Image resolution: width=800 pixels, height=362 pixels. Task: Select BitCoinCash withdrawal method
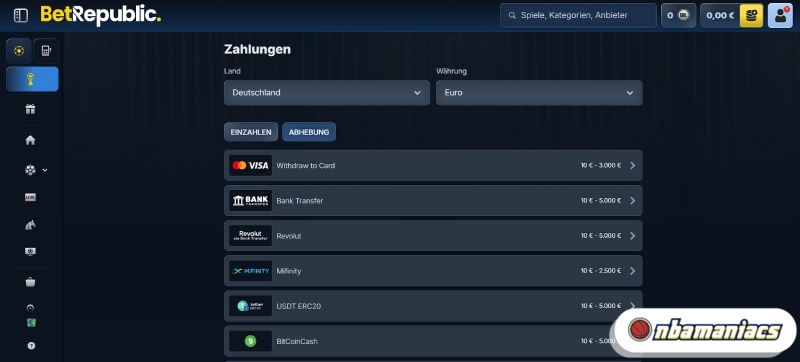[433, 341]
